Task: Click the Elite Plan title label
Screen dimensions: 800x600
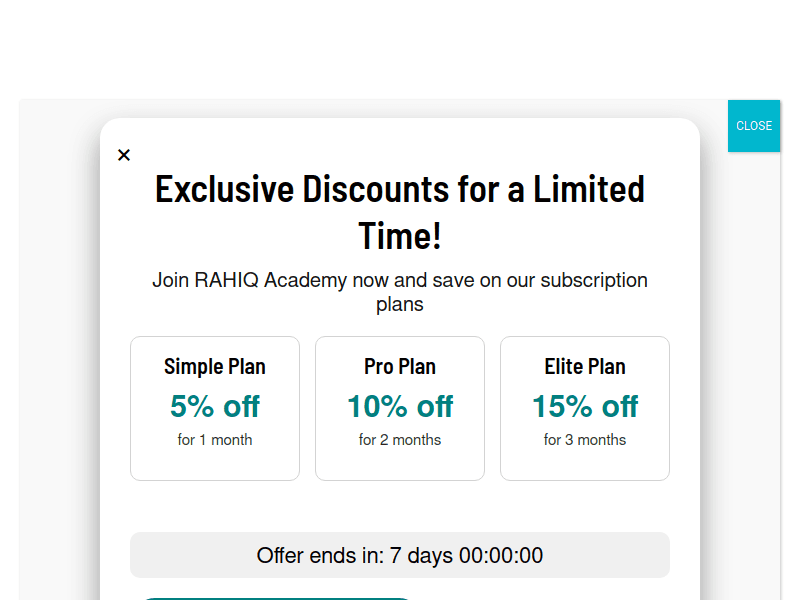Action: pyautogui.click(x=585, y=366)
